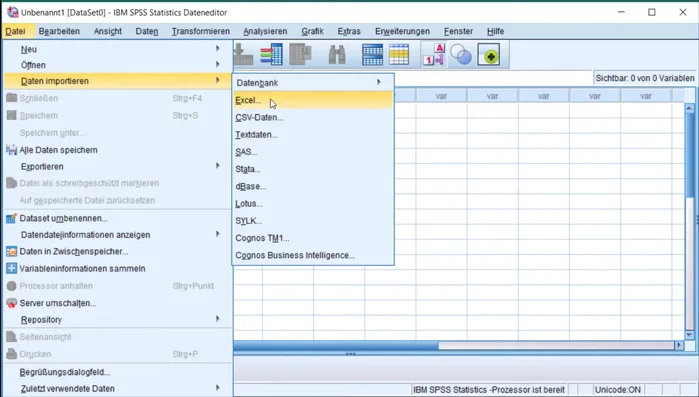Choose Excel... from the import submenu
This screenshot has height=397, width=699.
point(312,100)
